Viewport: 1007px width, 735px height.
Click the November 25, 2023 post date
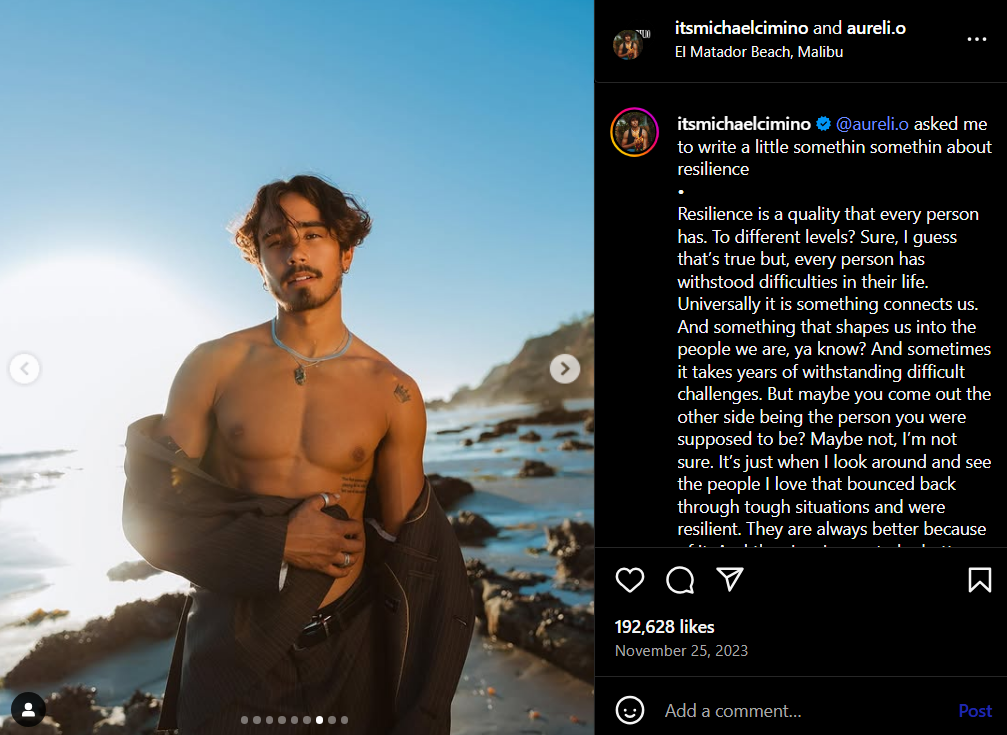tap(681, 650)
